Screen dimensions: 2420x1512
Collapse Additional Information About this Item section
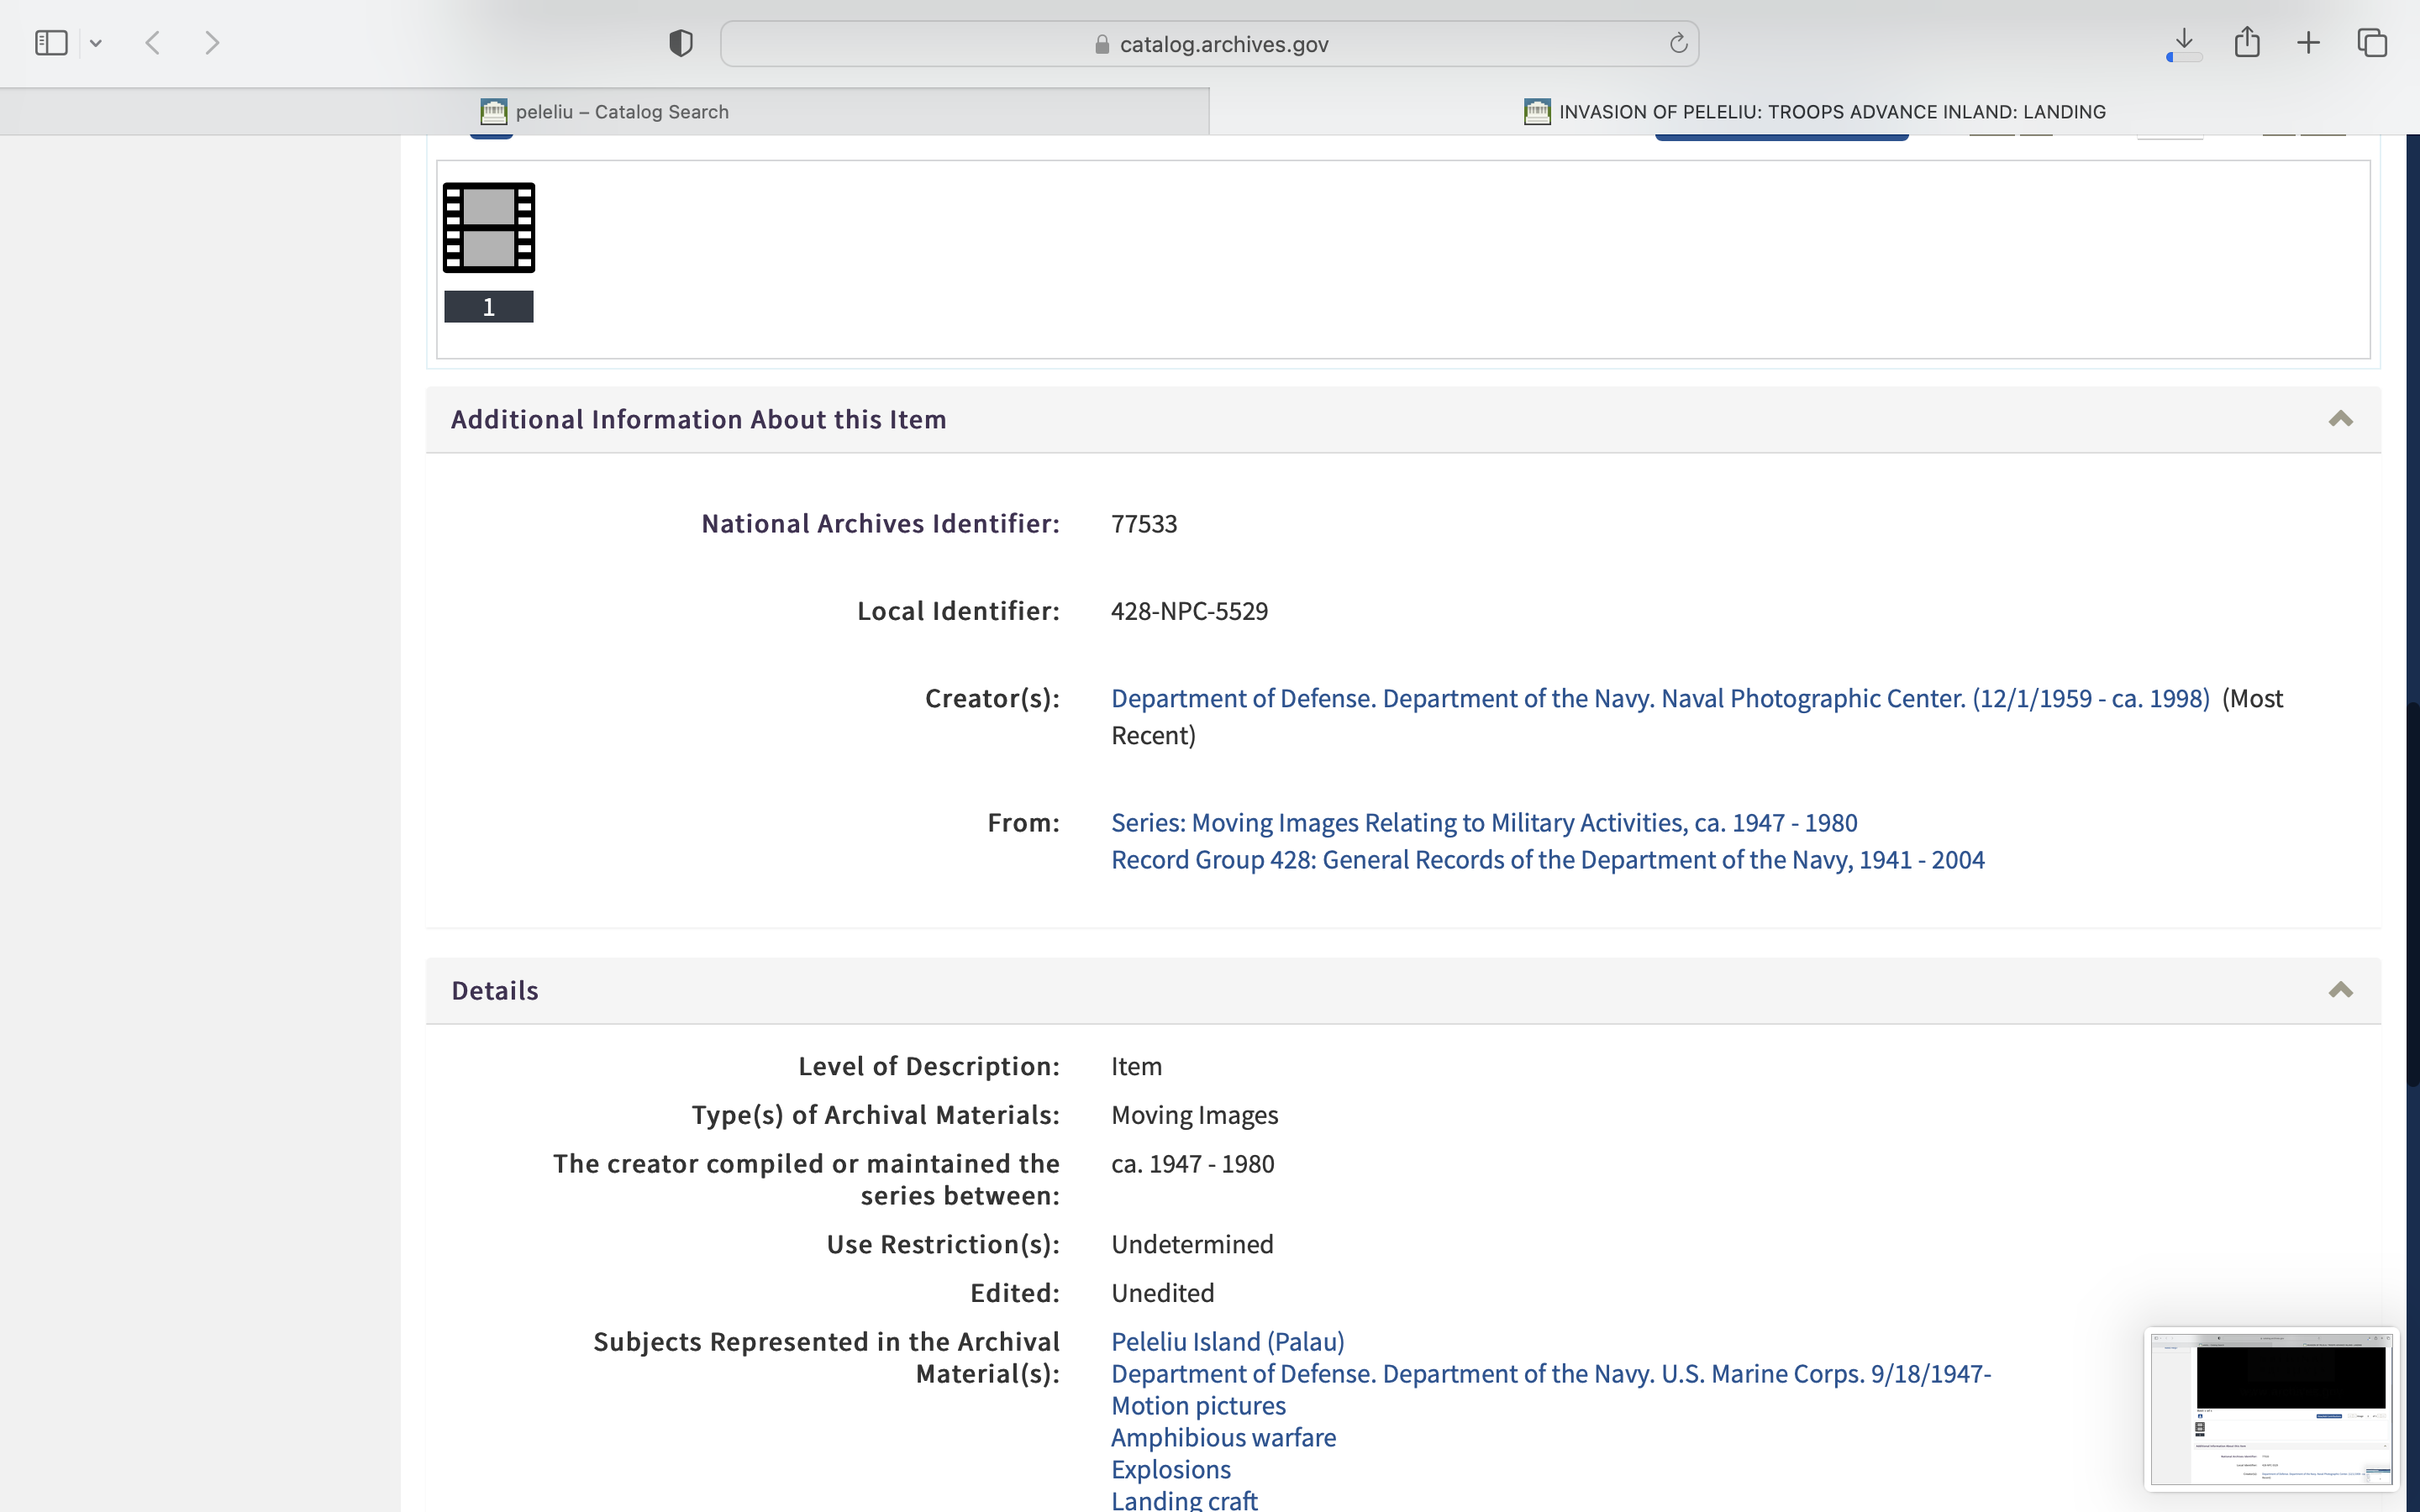pos(2340,419)
